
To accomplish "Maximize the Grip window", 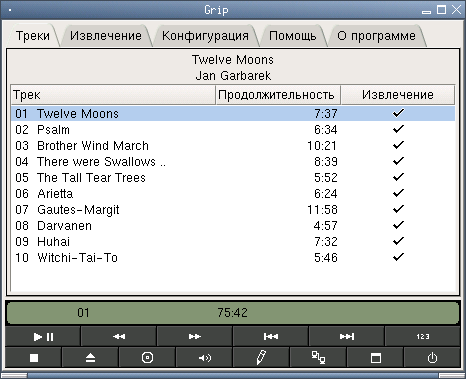I will [x=441, y=10].
